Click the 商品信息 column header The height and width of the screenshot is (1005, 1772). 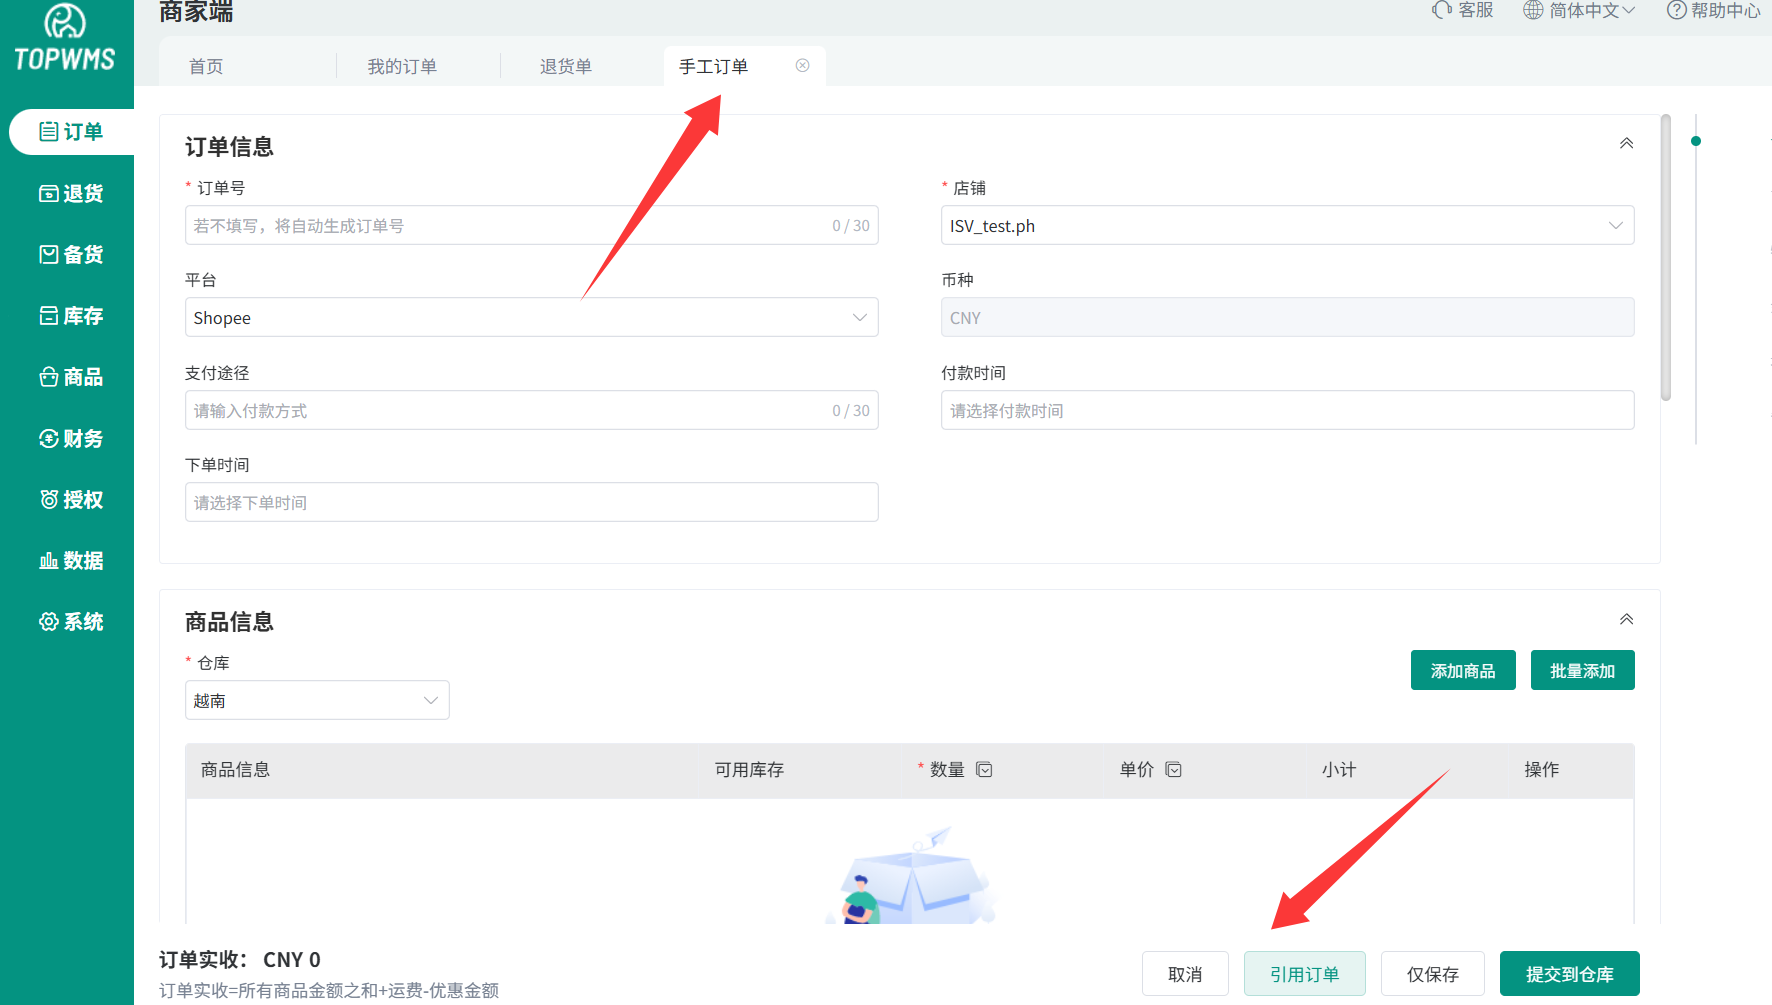pyautogui.click(x=235, y=769)
